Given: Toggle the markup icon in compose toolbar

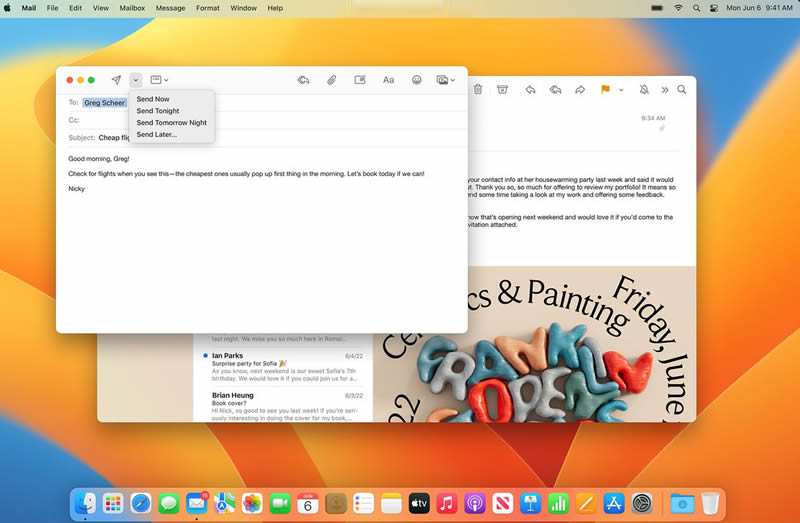Looking at the screenshot, I should tap(360, 80).
